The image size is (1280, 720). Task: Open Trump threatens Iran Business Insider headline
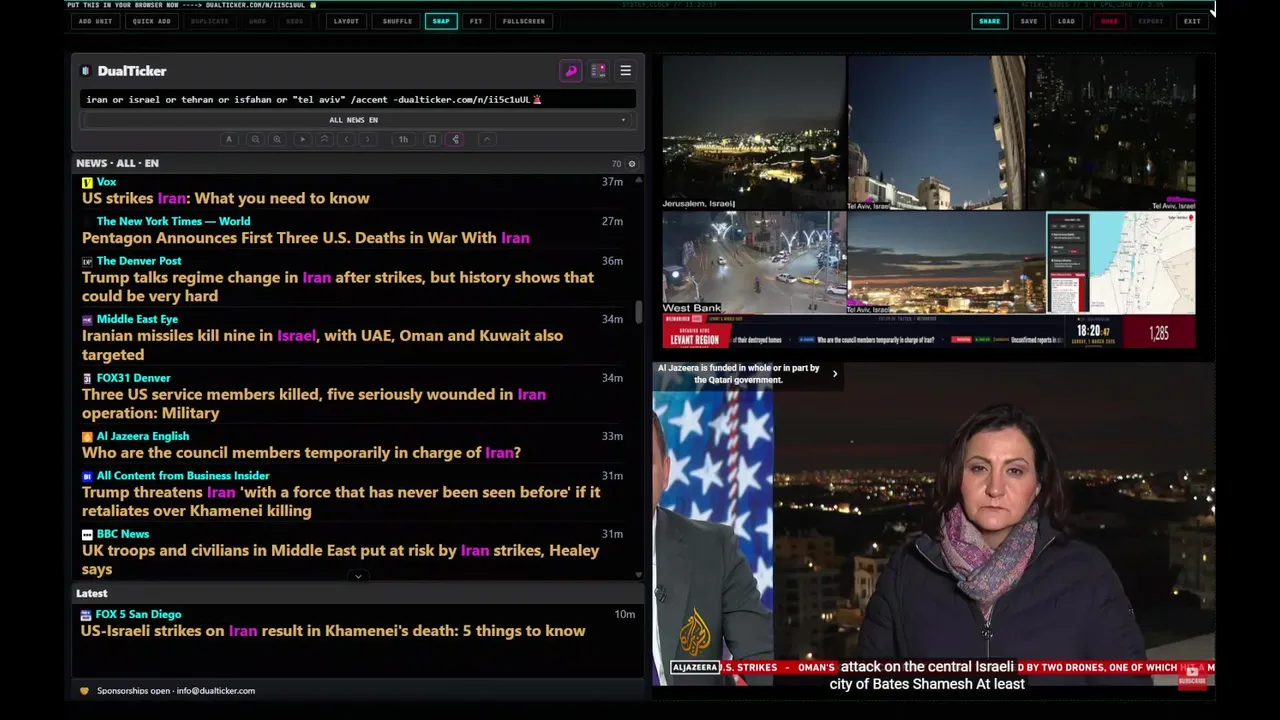[x=341, y=501]
